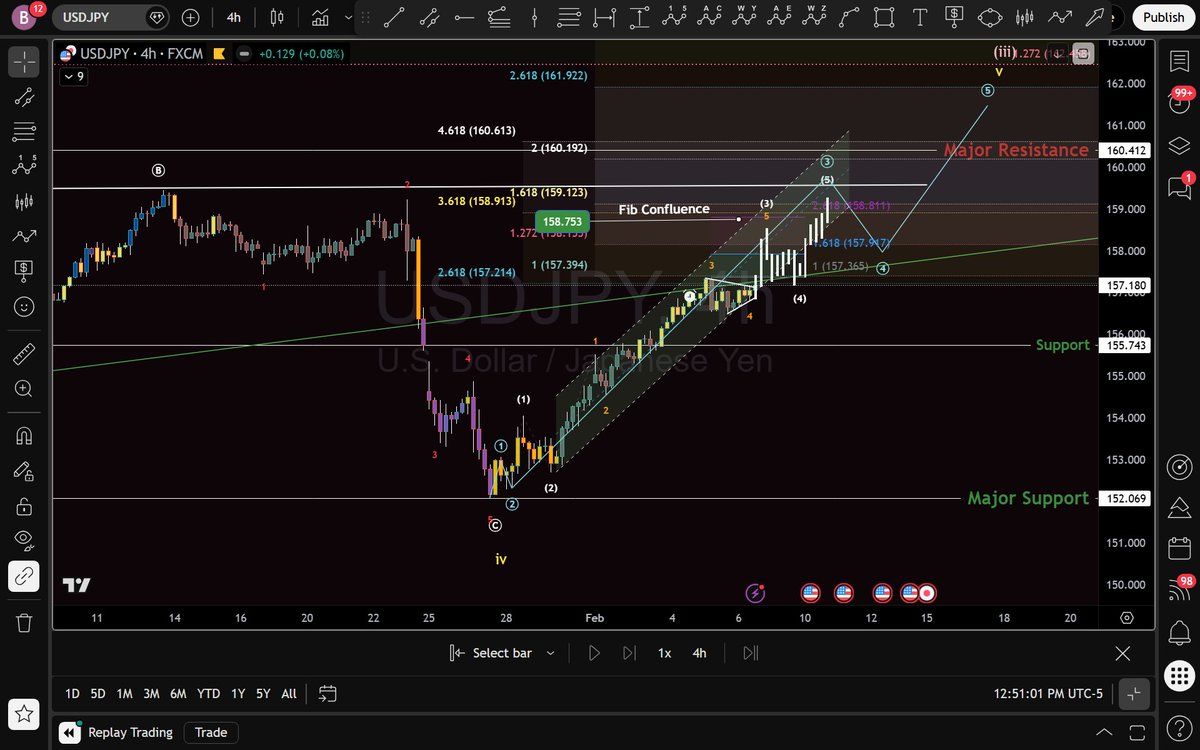Expand the bottom panel chevron
Screen dimensions: 1200x750
pos(1104,732)
